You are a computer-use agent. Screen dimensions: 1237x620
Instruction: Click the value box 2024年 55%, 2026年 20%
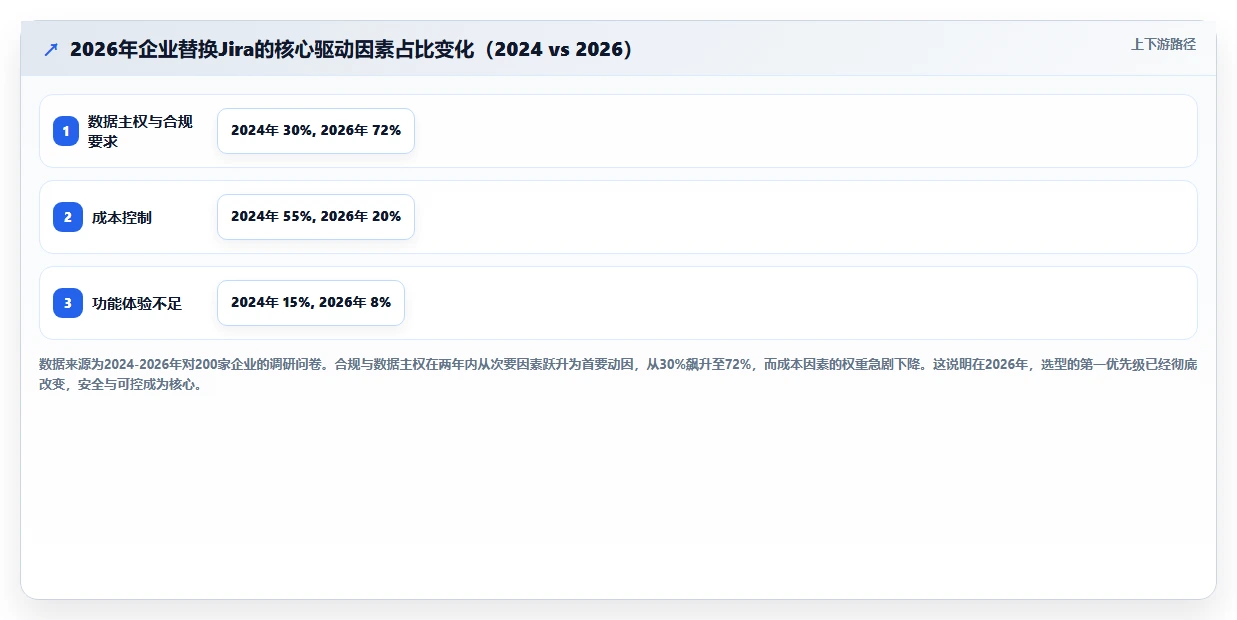click(316, 217)
